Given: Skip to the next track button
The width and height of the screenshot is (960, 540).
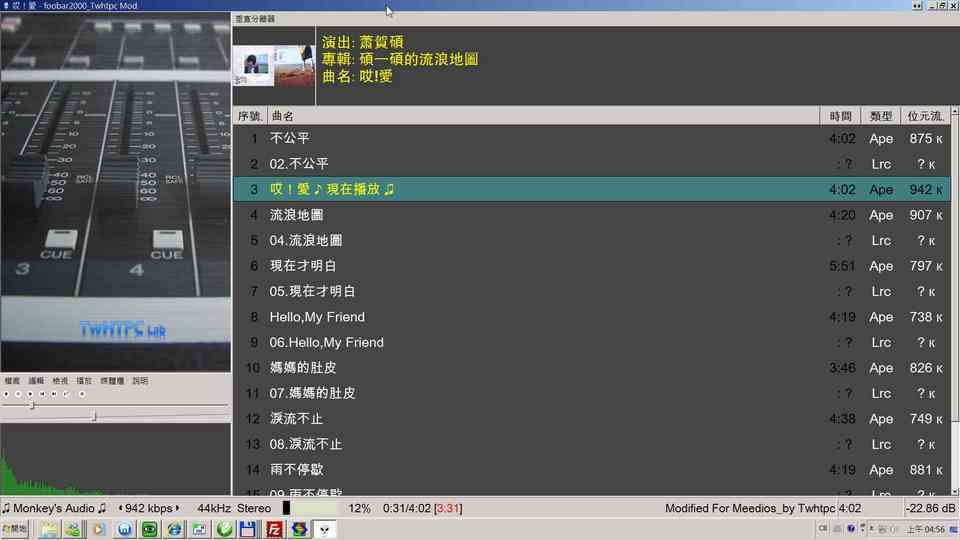Looking at the screenshot, I should click(54, 394).
